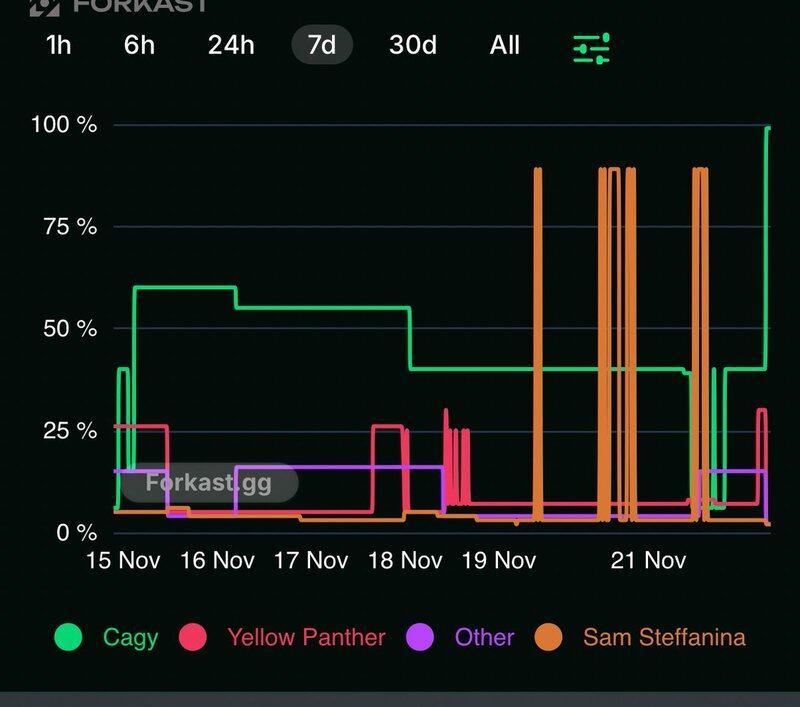Click the 18 Nov date axis label
The image size is (800, 707).
coord(405,560)
